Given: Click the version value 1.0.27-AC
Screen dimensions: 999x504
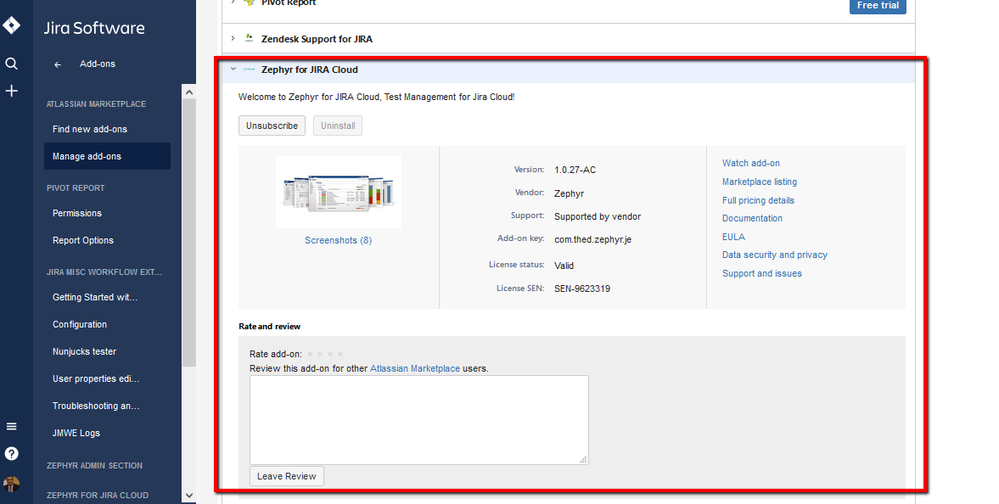Looking at the screenshot, I should [x=575, y=169].
